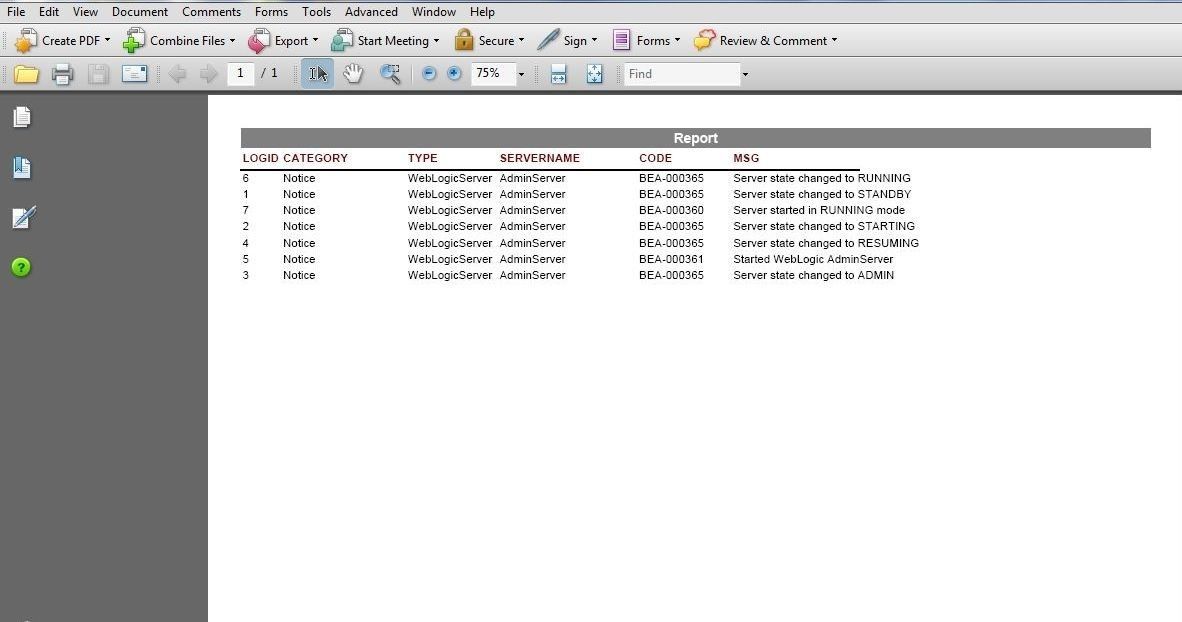Open the How To help panel
1182x622 pixels.
pos(21,267)
